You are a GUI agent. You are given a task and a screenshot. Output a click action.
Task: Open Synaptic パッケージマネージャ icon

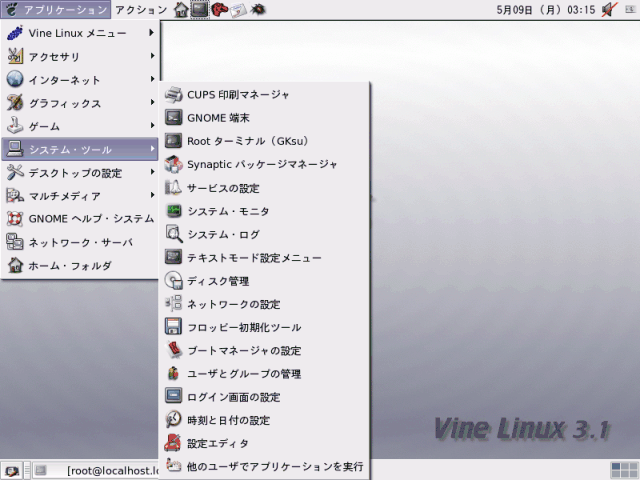(173, 164)
